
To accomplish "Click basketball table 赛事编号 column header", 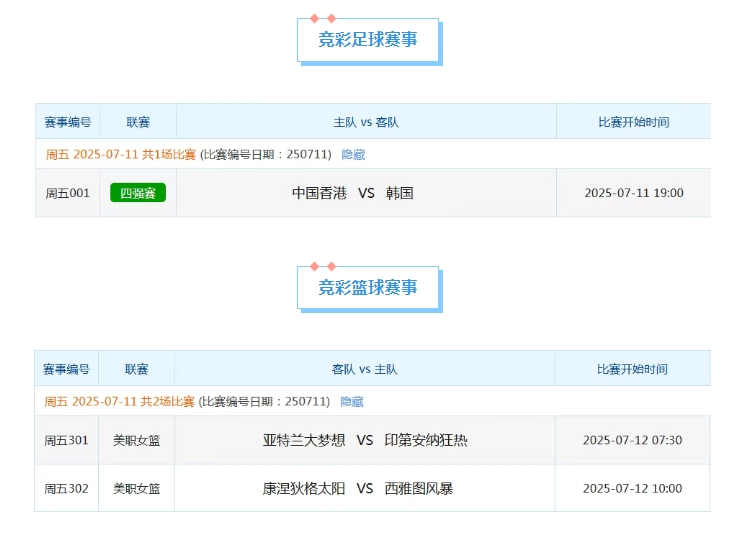I will click(x=66, y=369).
